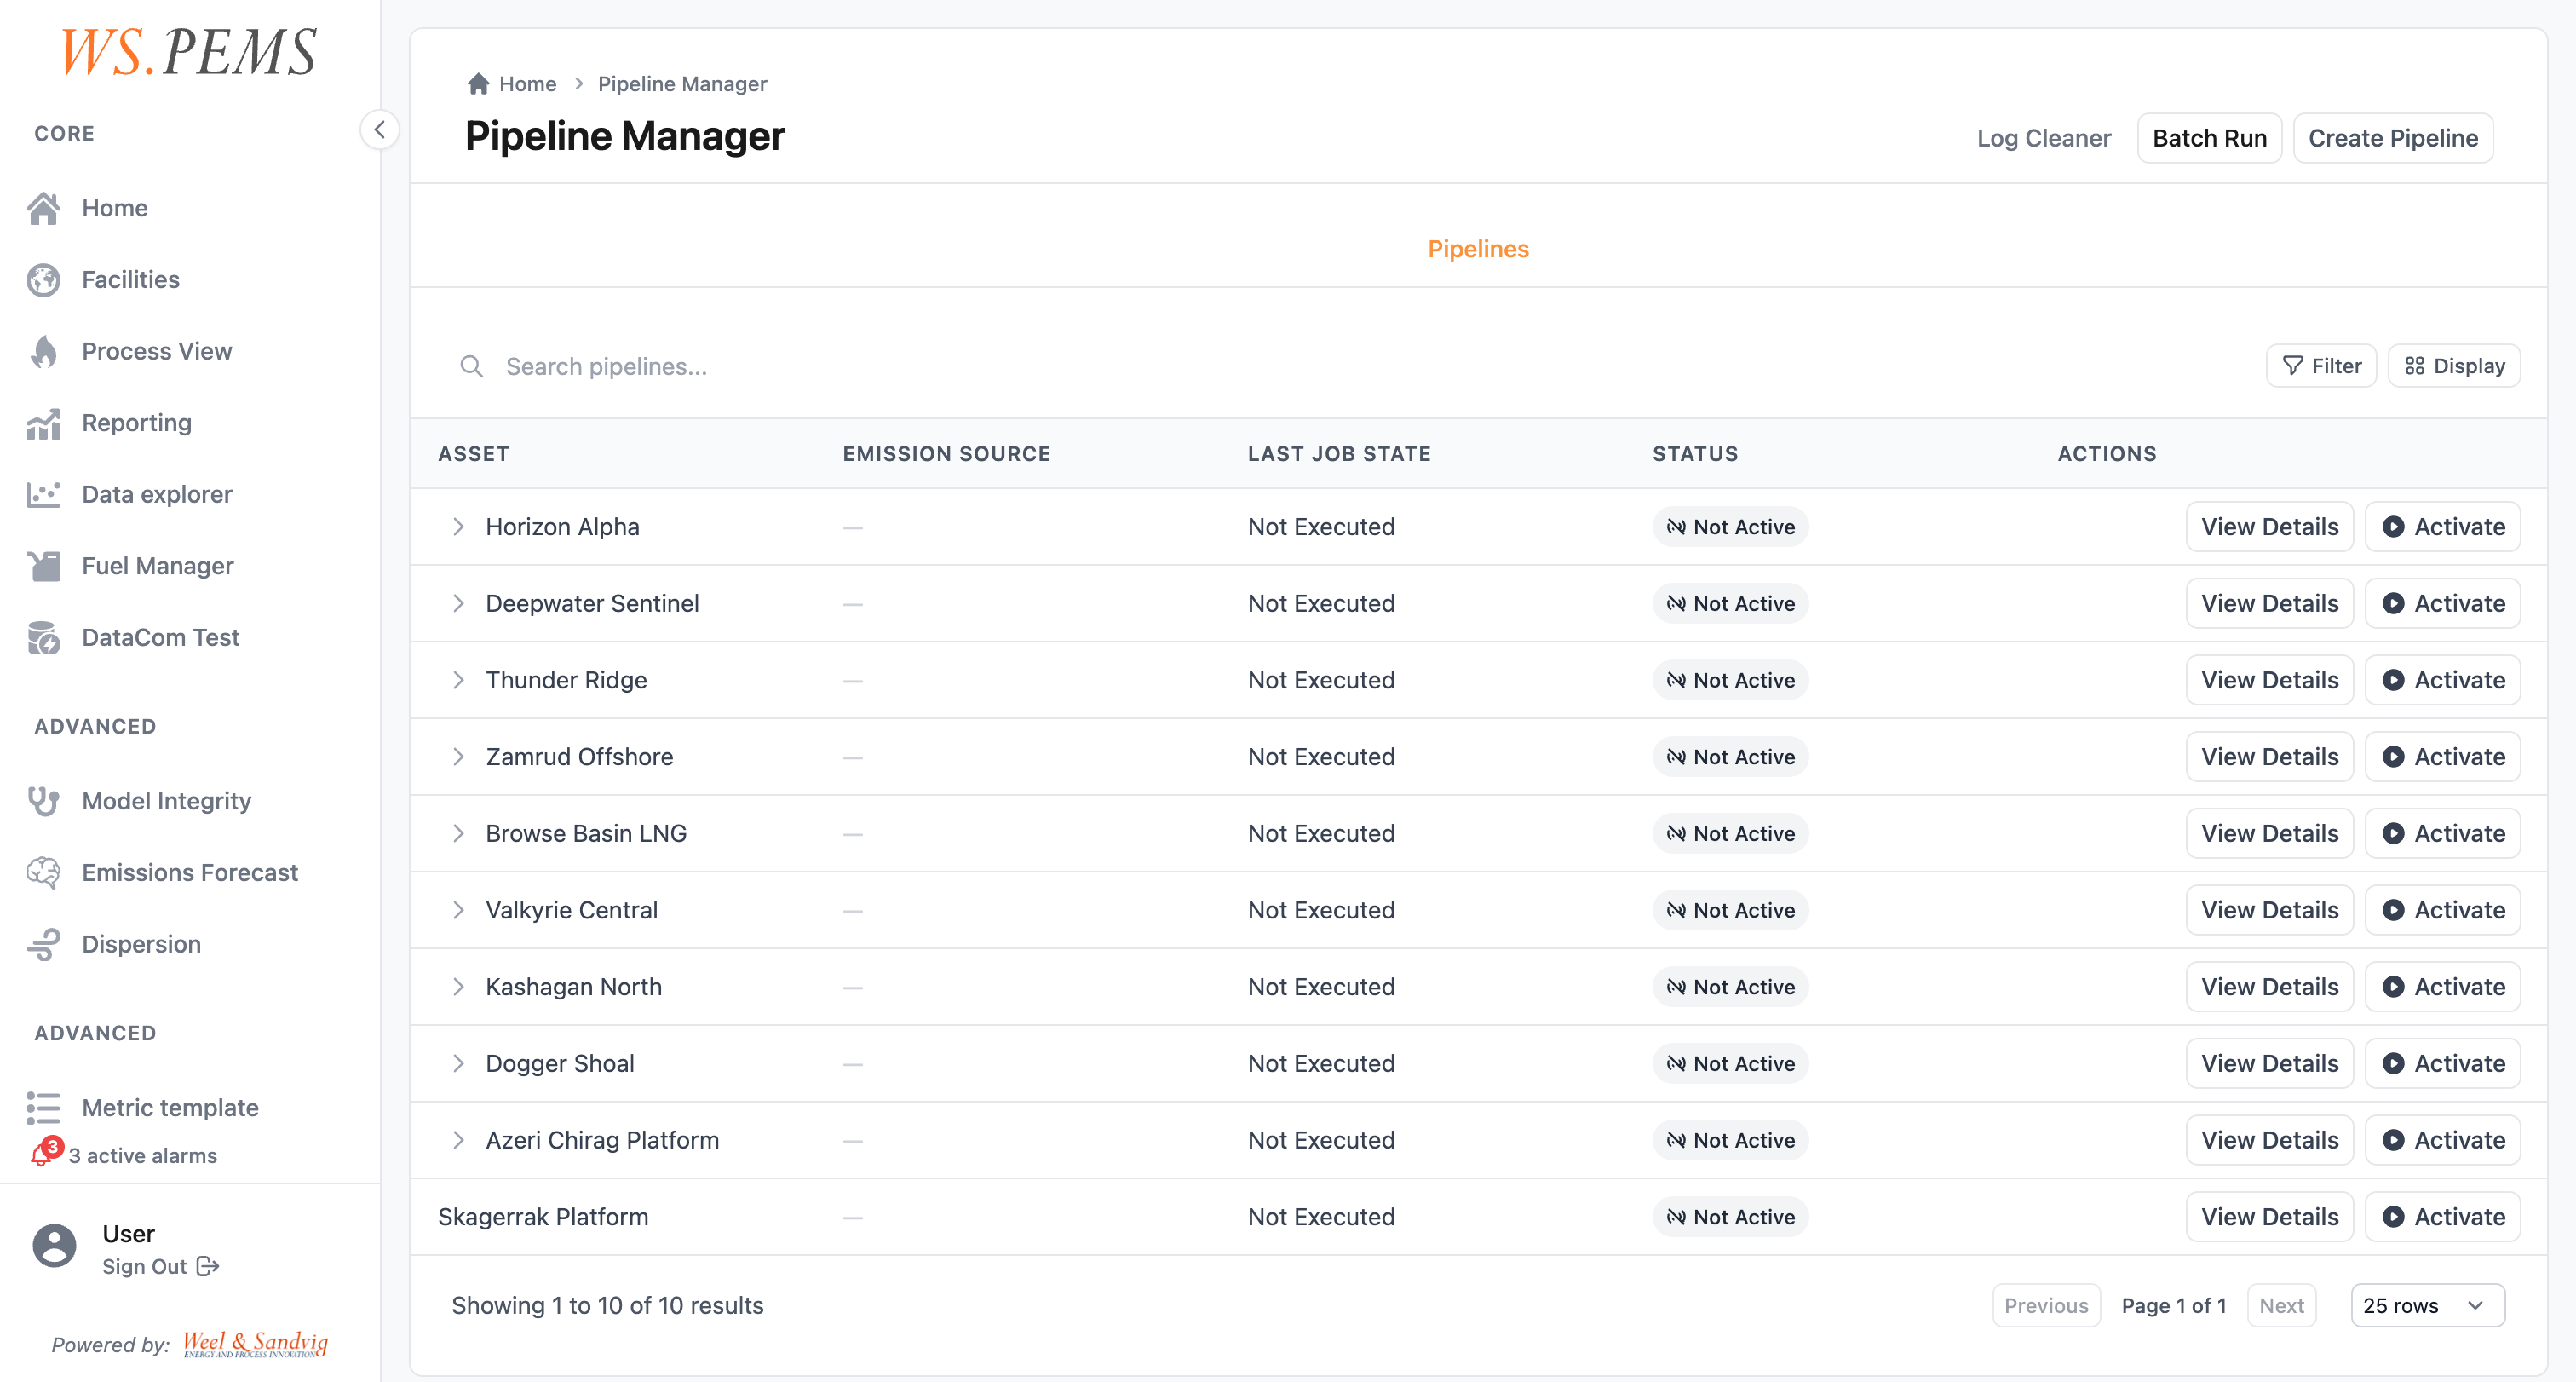Expand the Zamrud Offshore row
The image size is (2576, 1382).
click(458, 757)
